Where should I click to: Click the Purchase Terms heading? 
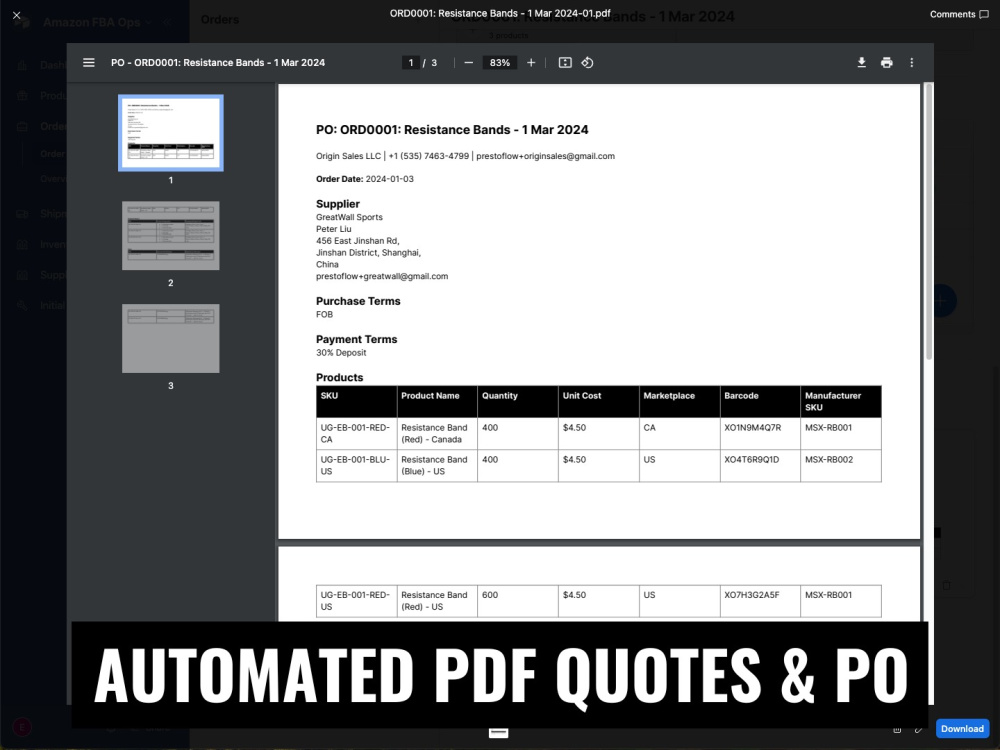click(358, 301)
